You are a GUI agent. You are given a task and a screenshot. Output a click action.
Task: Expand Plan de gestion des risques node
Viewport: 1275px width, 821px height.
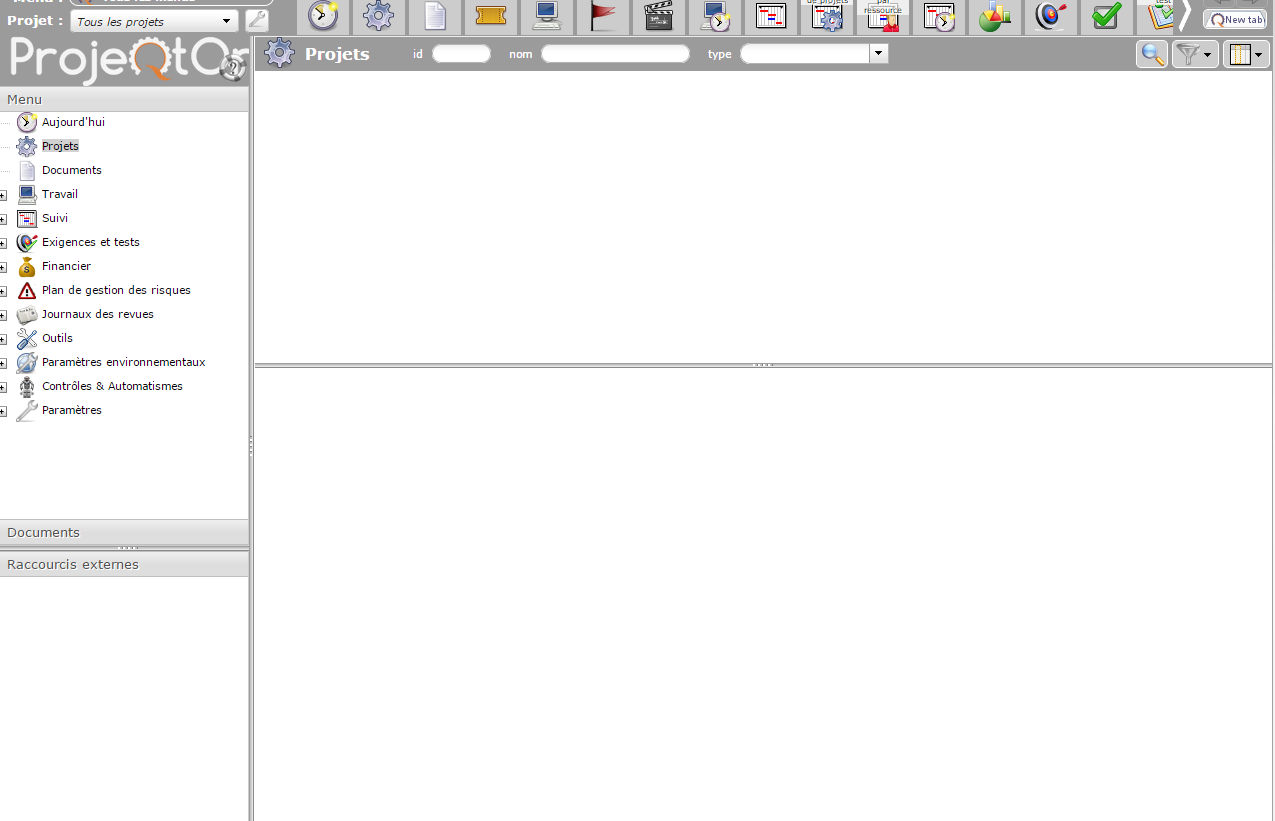click(4, 291)
